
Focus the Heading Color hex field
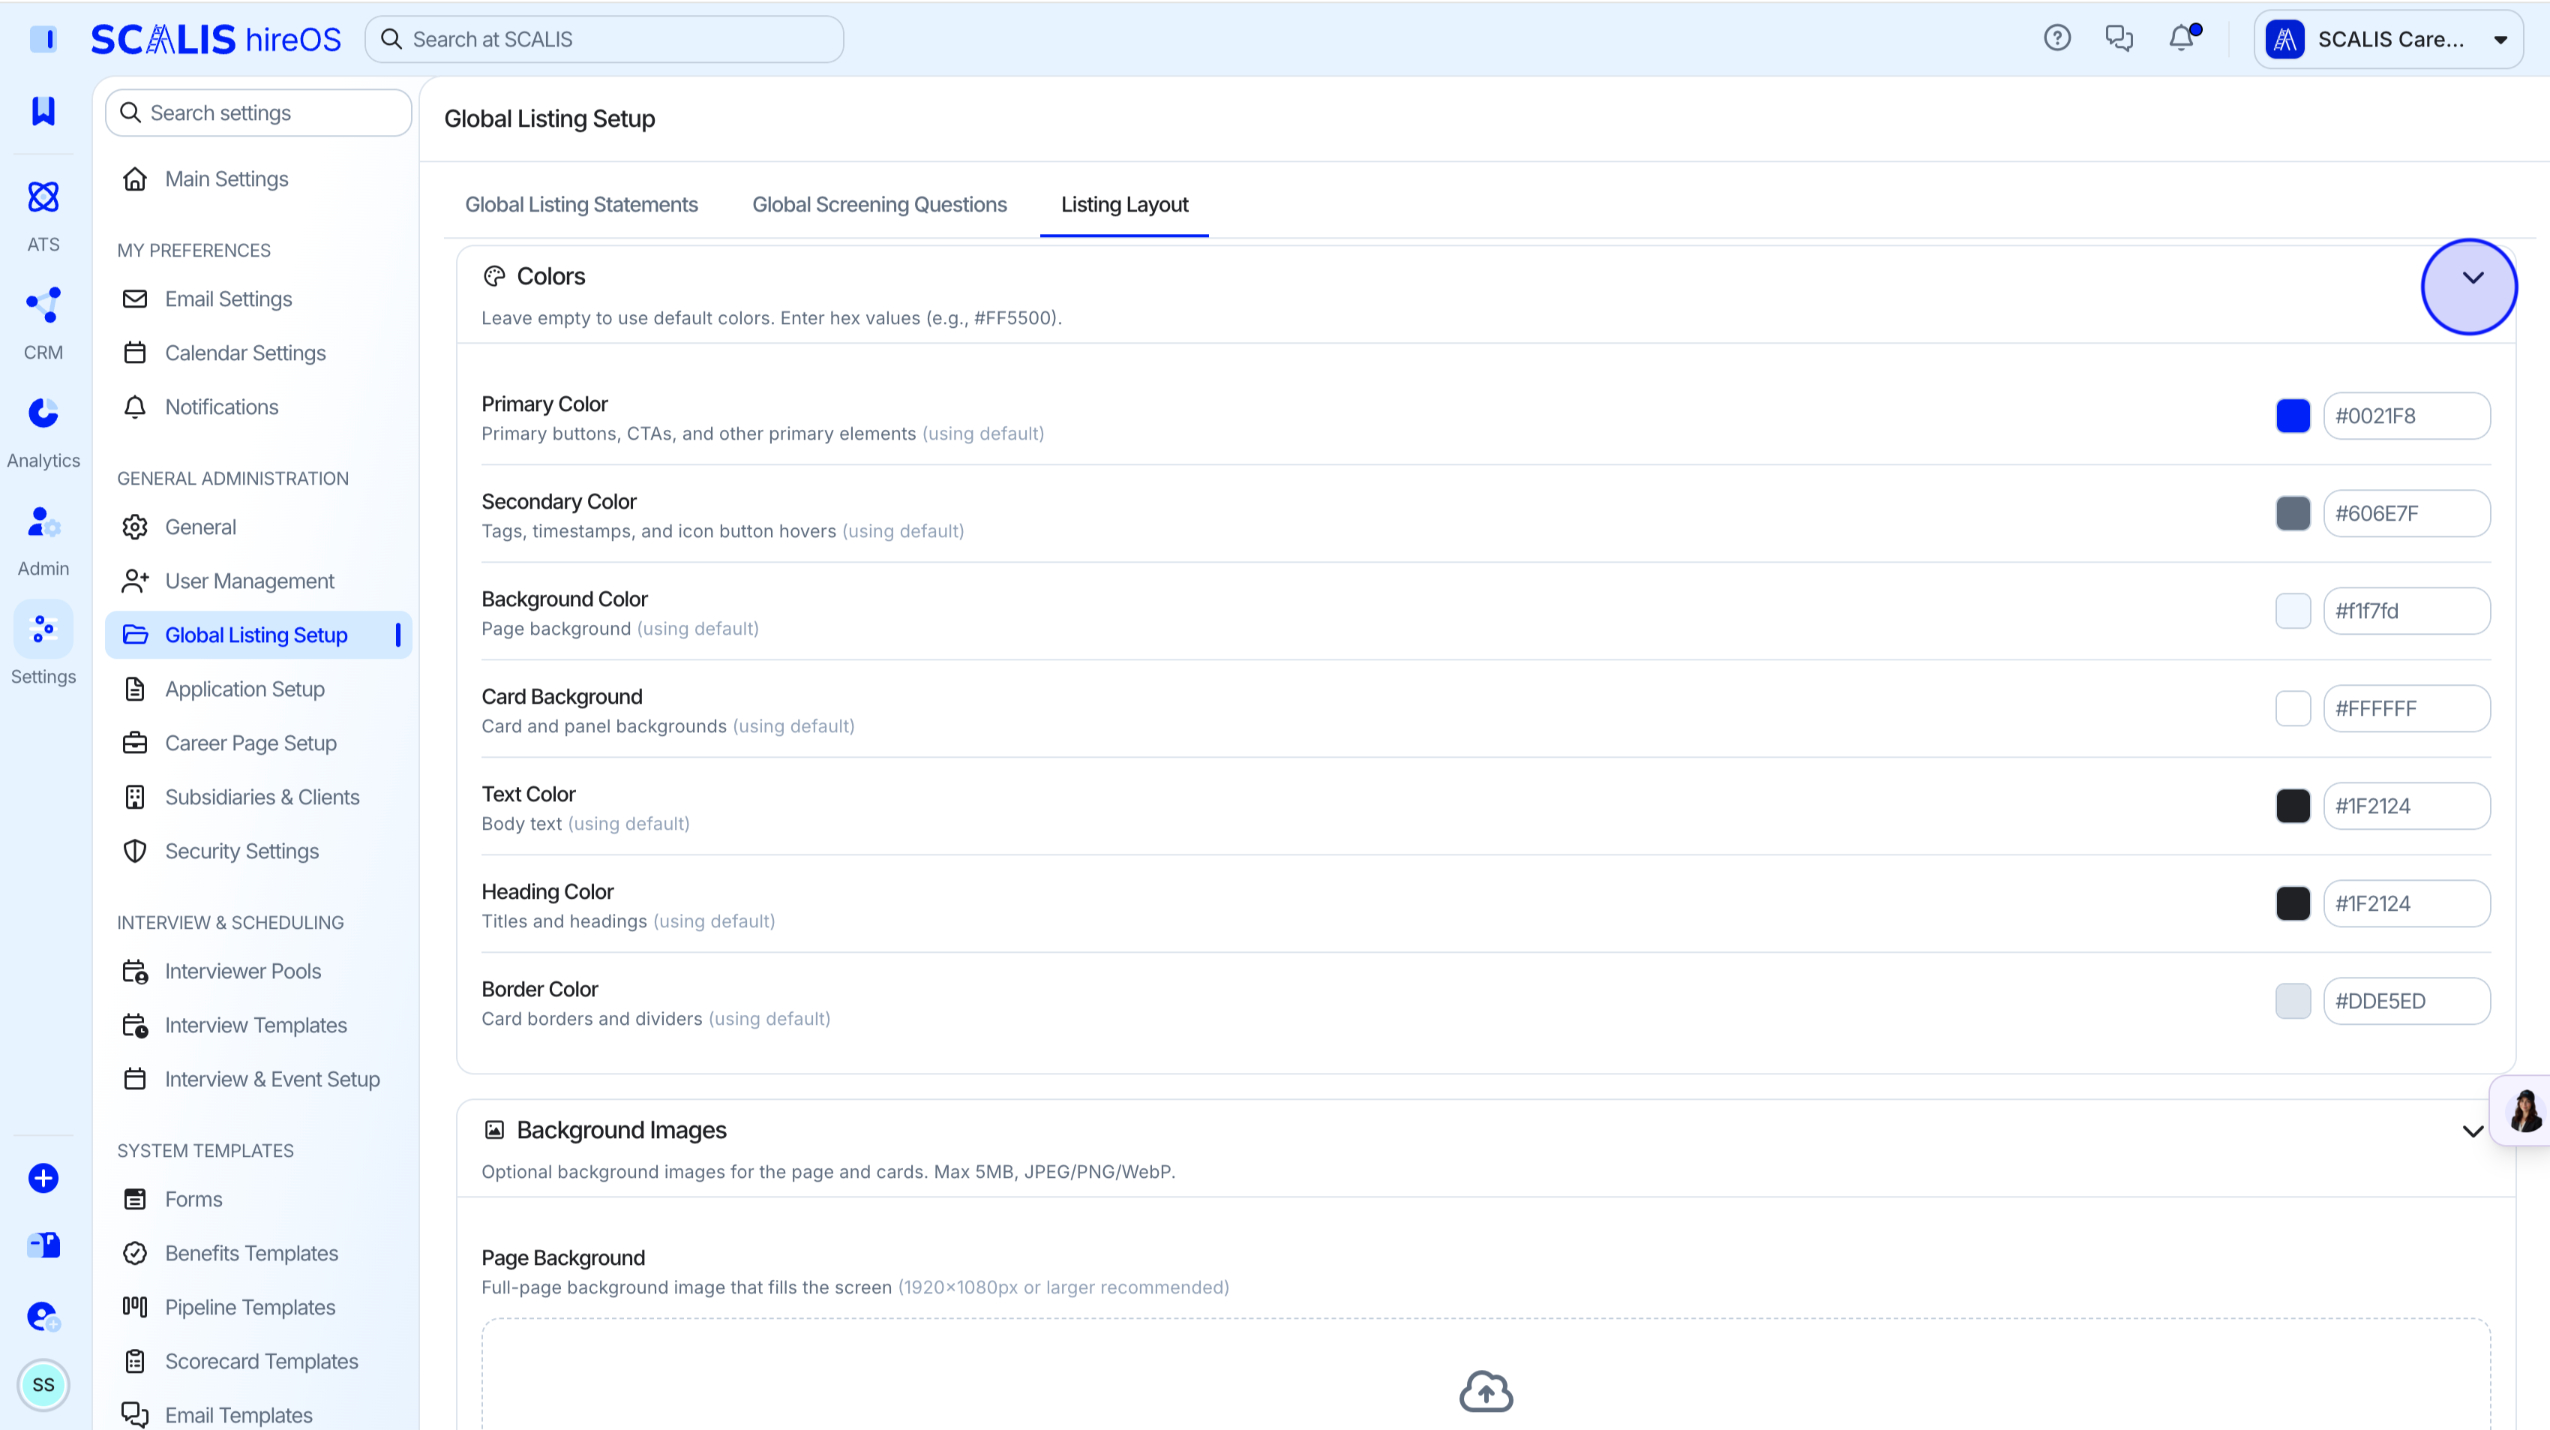point(2406,903)
